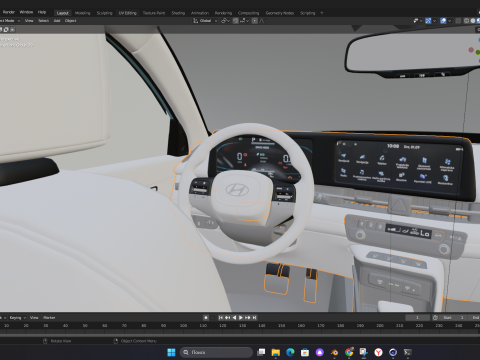Select the Layout workspace tab
Screen dimensions: 480x360
pyautogui.click(x=63, y=13)
